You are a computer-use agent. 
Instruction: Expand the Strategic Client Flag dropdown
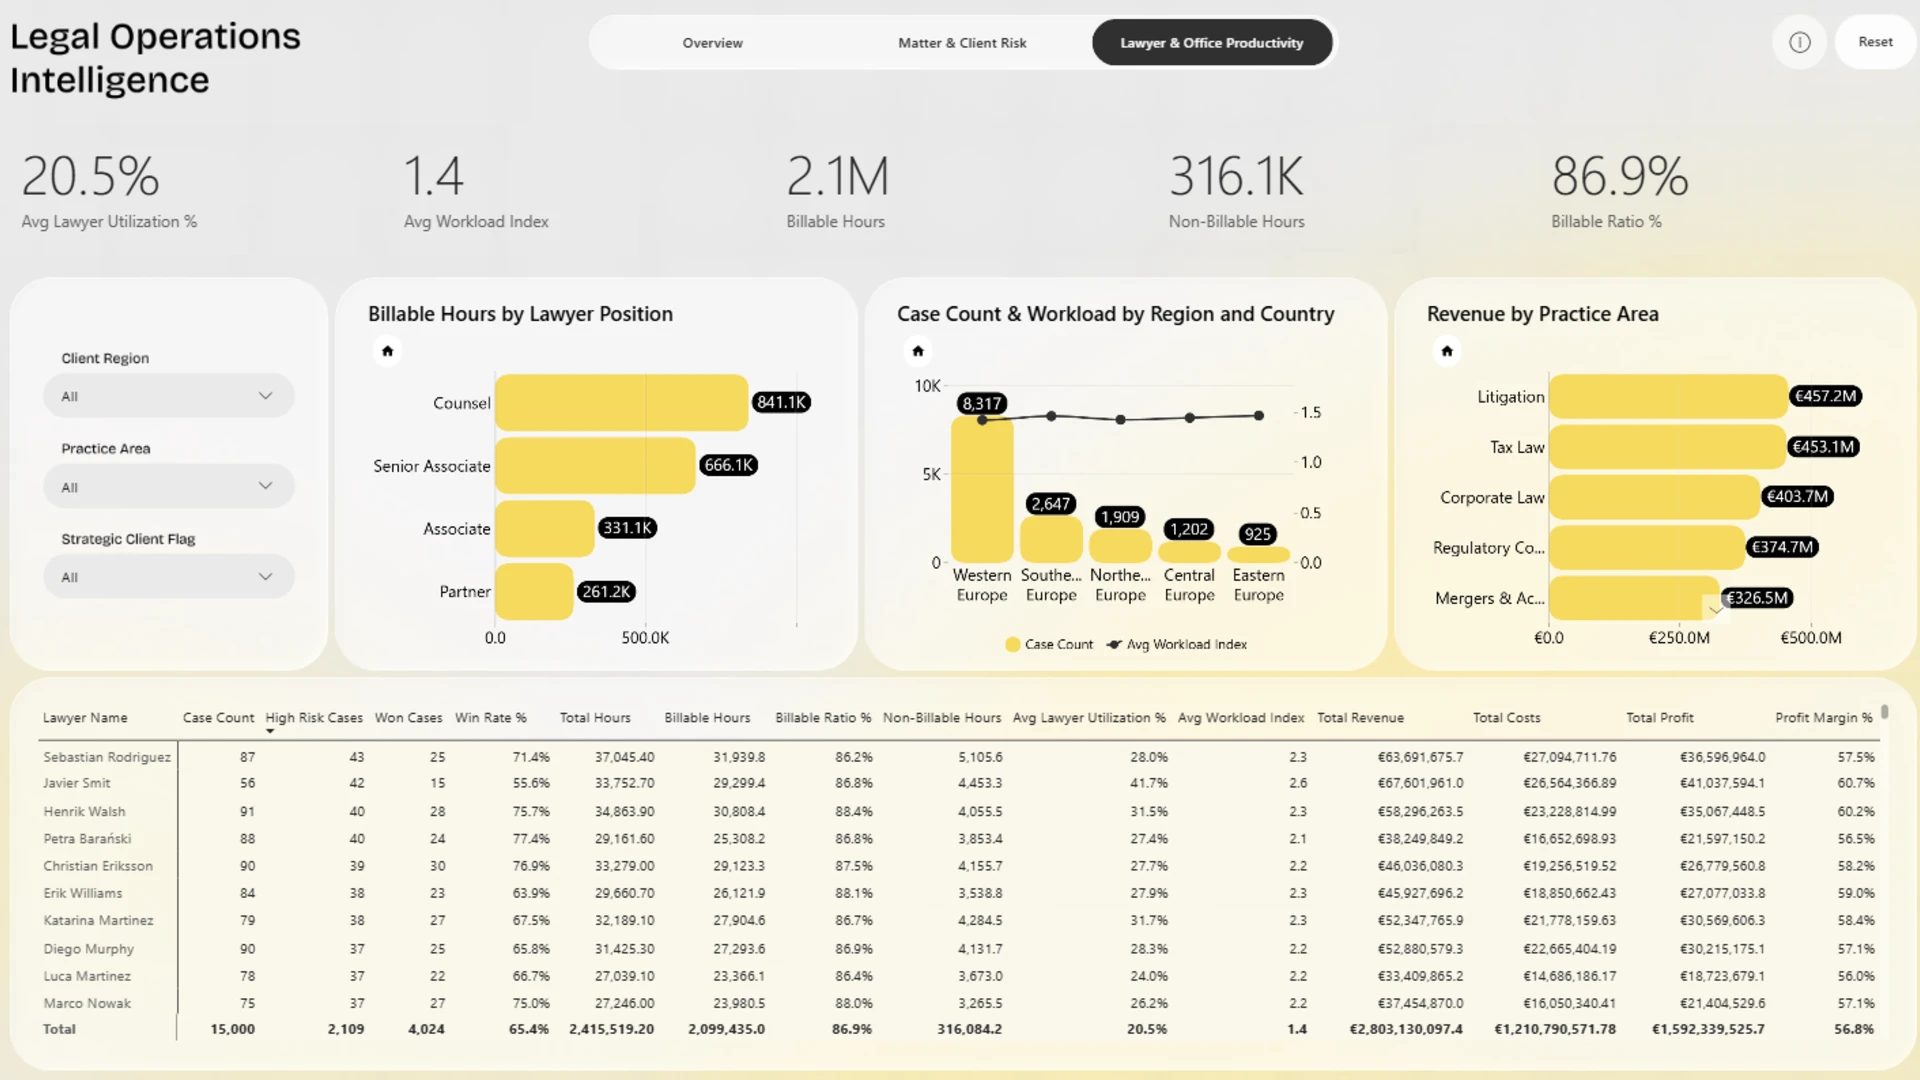168,577
